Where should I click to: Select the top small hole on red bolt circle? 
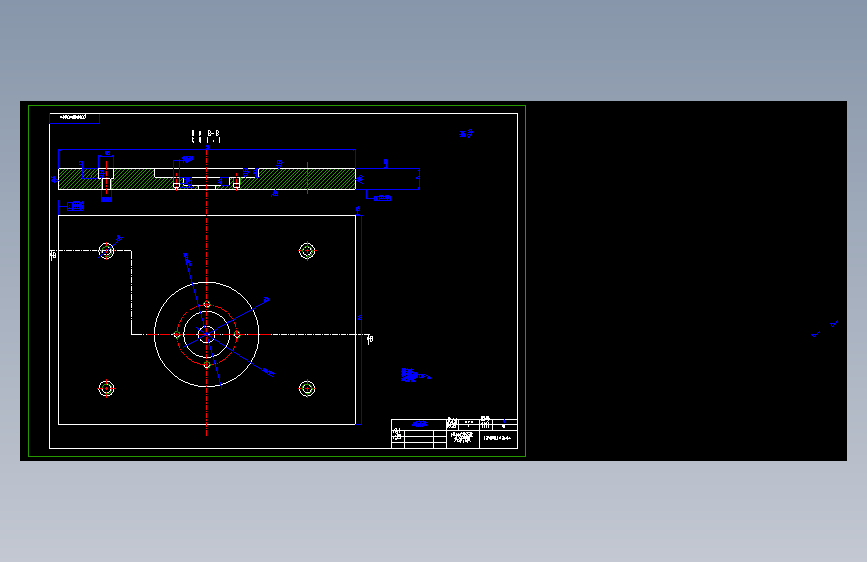[207, 304]
